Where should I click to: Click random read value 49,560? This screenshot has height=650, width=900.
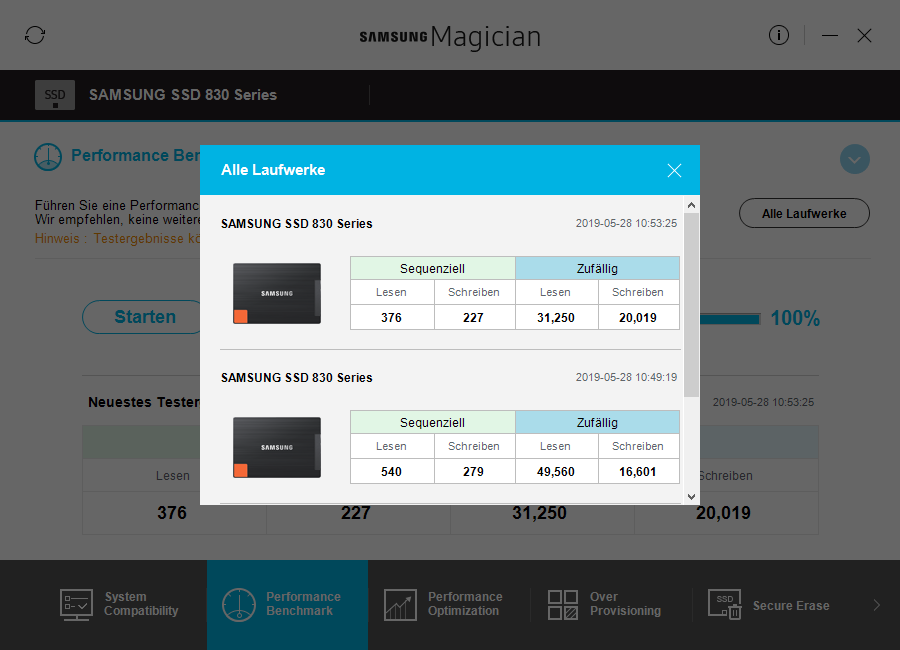(x=556, y=471)
